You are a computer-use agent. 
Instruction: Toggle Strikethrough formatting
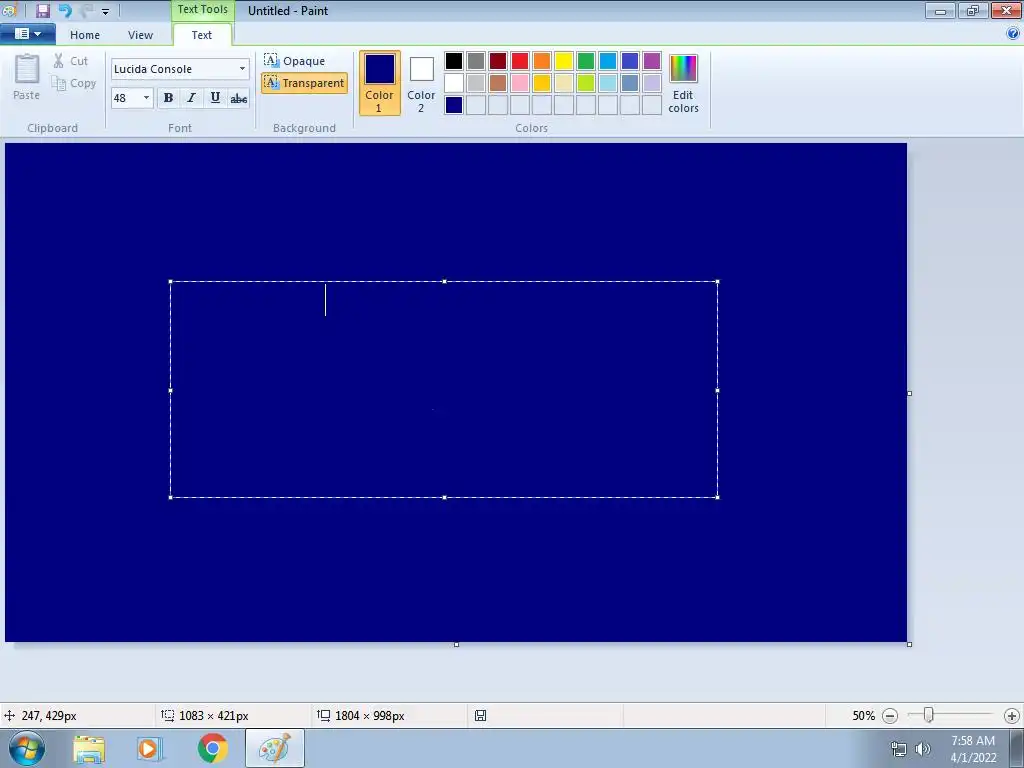coord(238,98)
